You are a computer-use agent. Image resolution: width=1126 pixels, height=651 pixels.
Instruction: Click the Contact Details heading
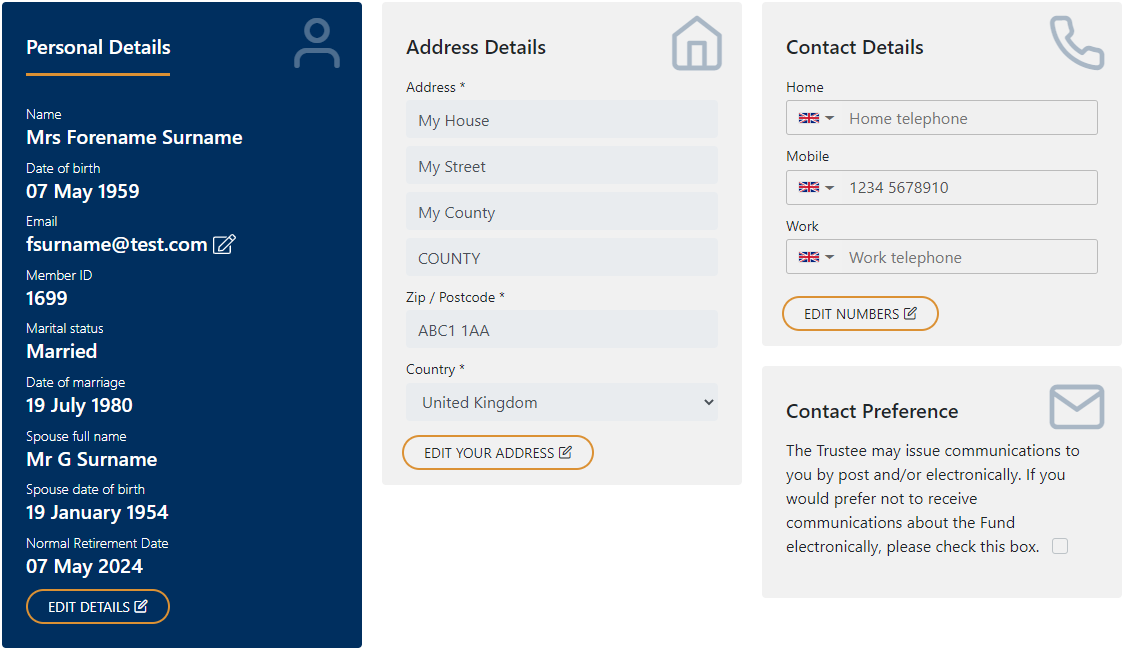[855, 47]
